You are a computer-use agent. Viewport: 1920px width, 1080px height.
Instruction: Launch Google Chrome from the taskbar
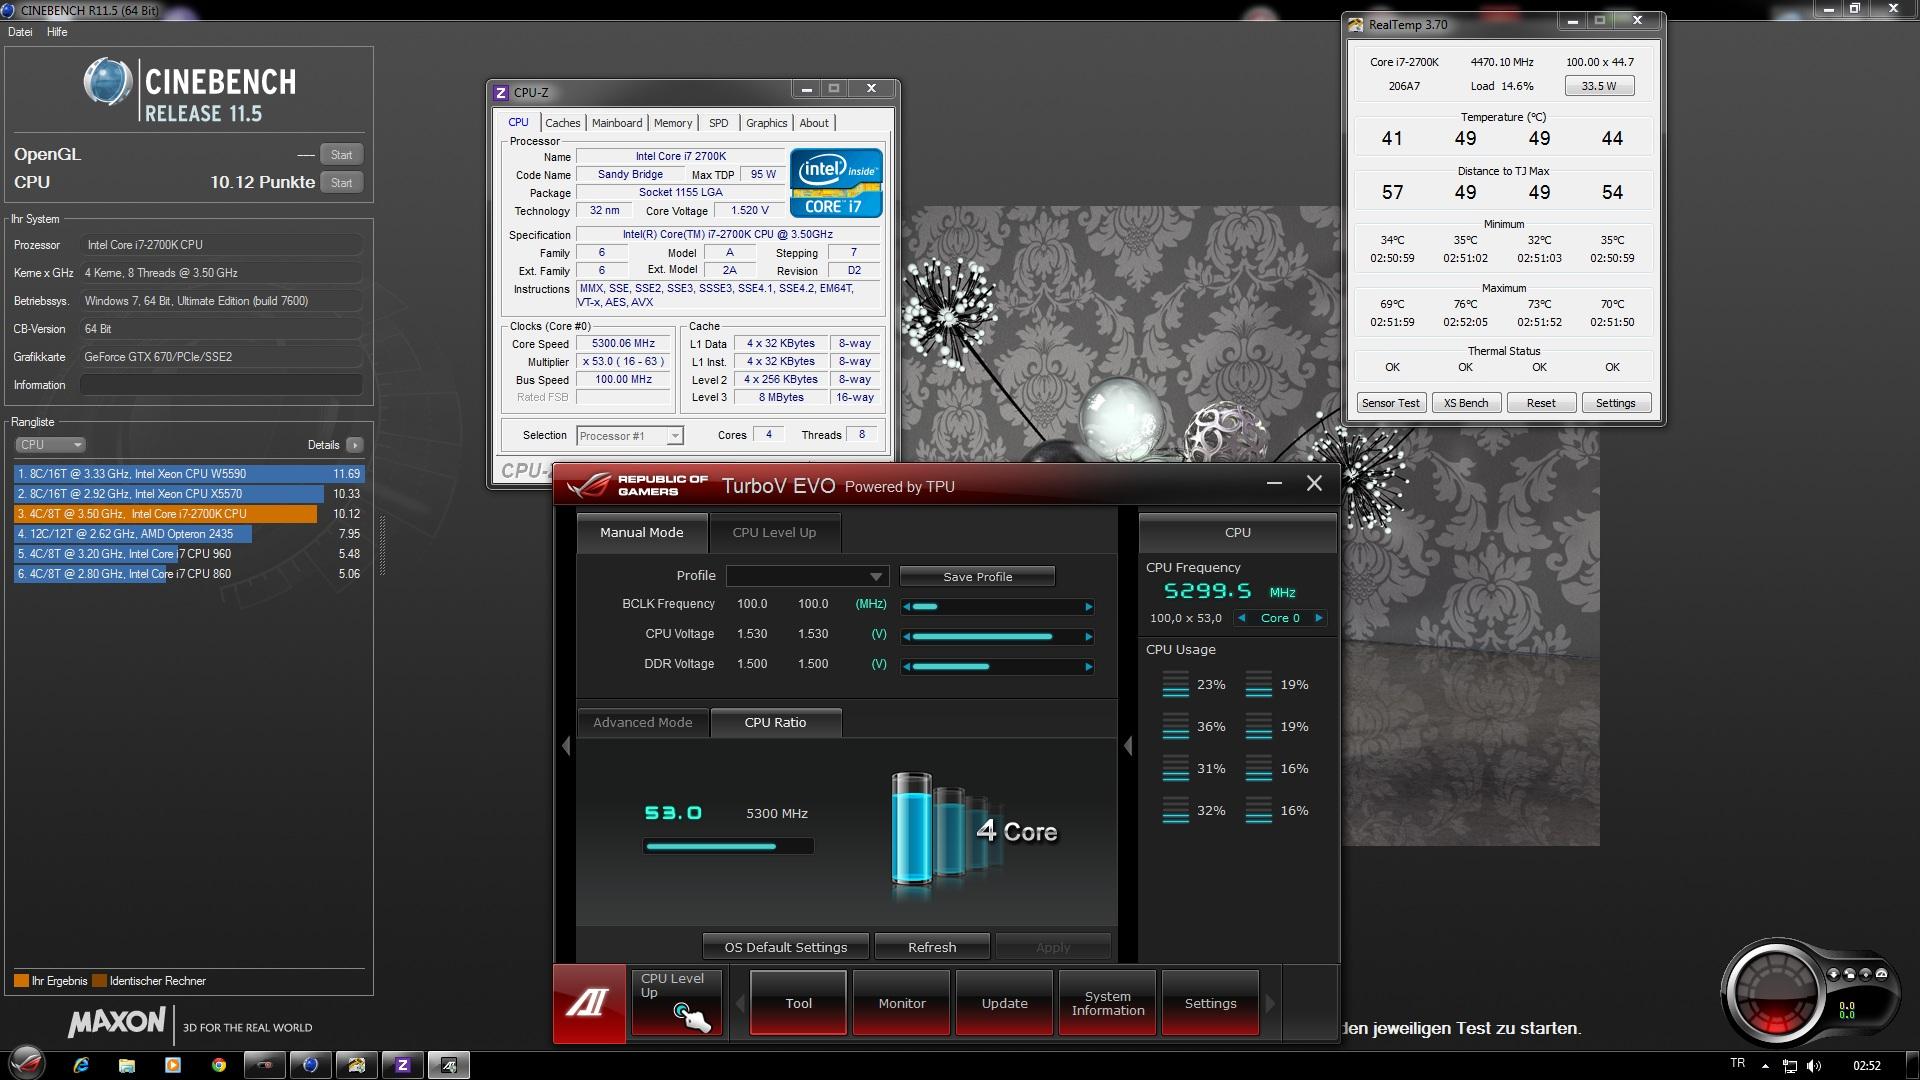(x=218, y=1065)
